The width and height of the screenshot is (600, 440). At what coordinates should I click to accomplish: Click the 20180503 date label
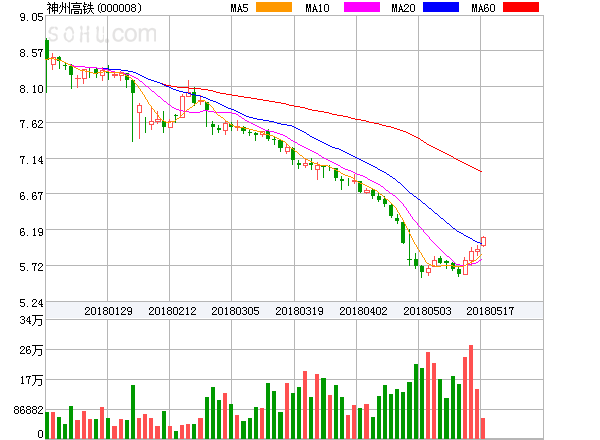[427, 311]
